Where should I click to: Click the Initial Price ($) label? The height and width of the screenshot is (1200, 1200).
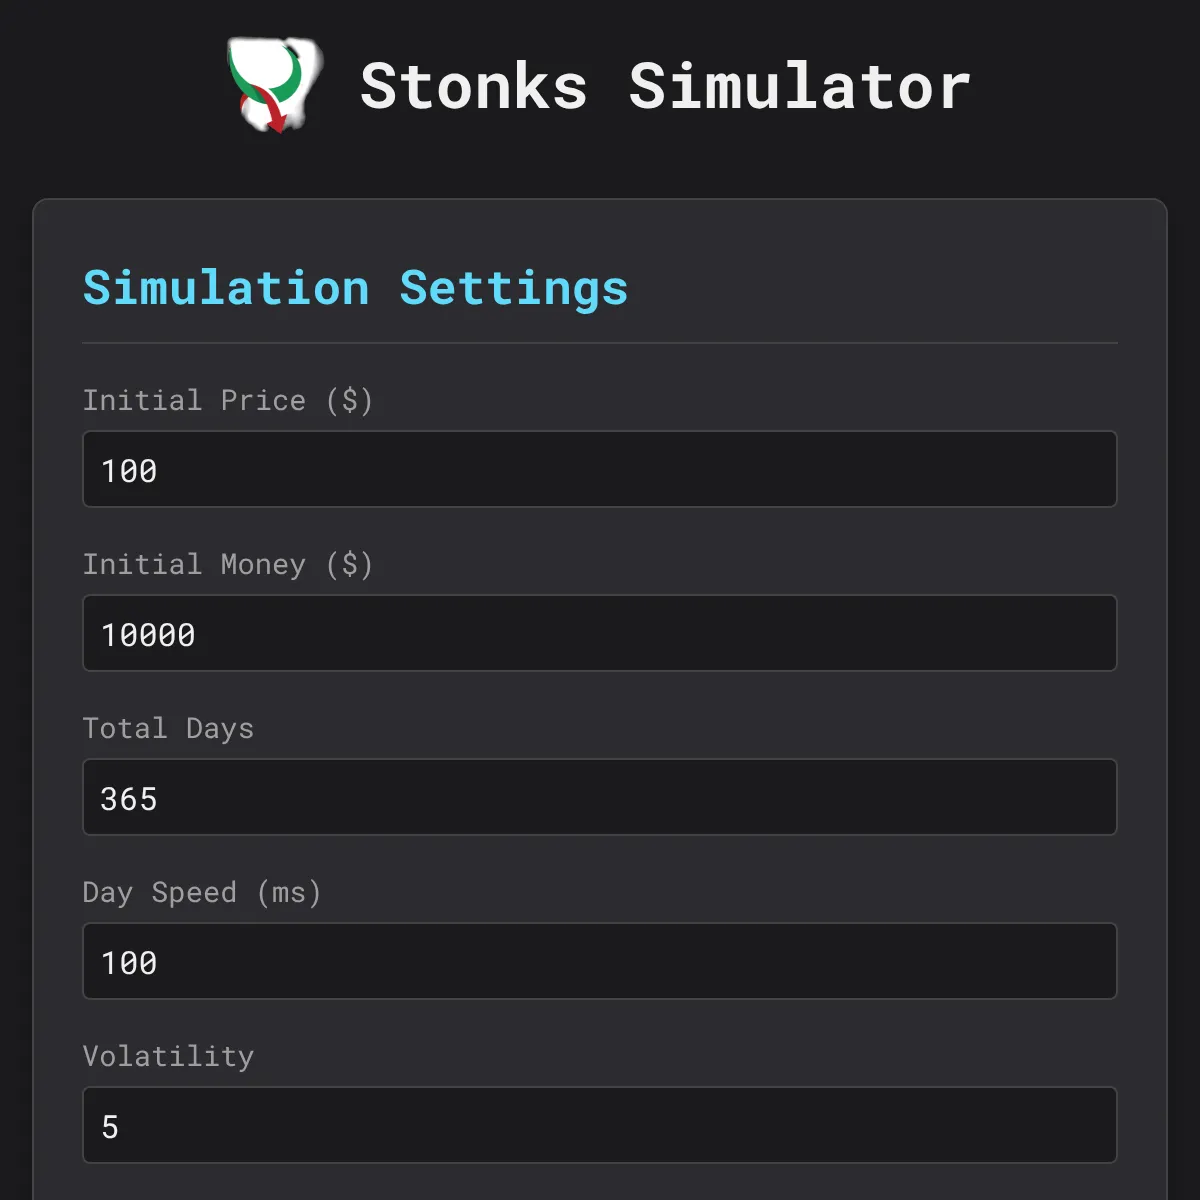click(x=228, y=400)
